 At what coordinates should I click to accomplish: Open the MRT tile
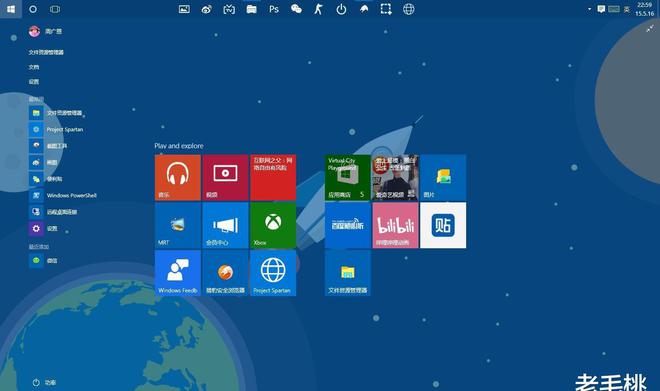tap(178, 225)
